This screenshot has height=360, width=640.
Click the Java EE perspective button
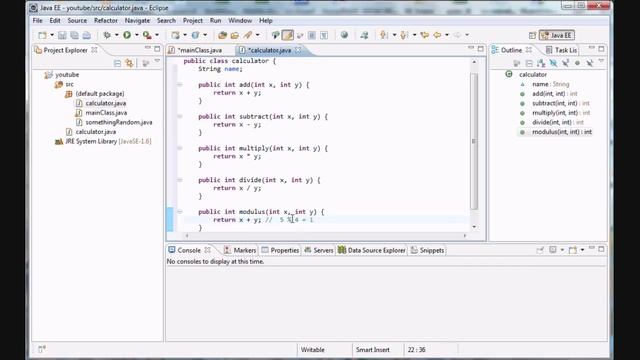[557, 36]
